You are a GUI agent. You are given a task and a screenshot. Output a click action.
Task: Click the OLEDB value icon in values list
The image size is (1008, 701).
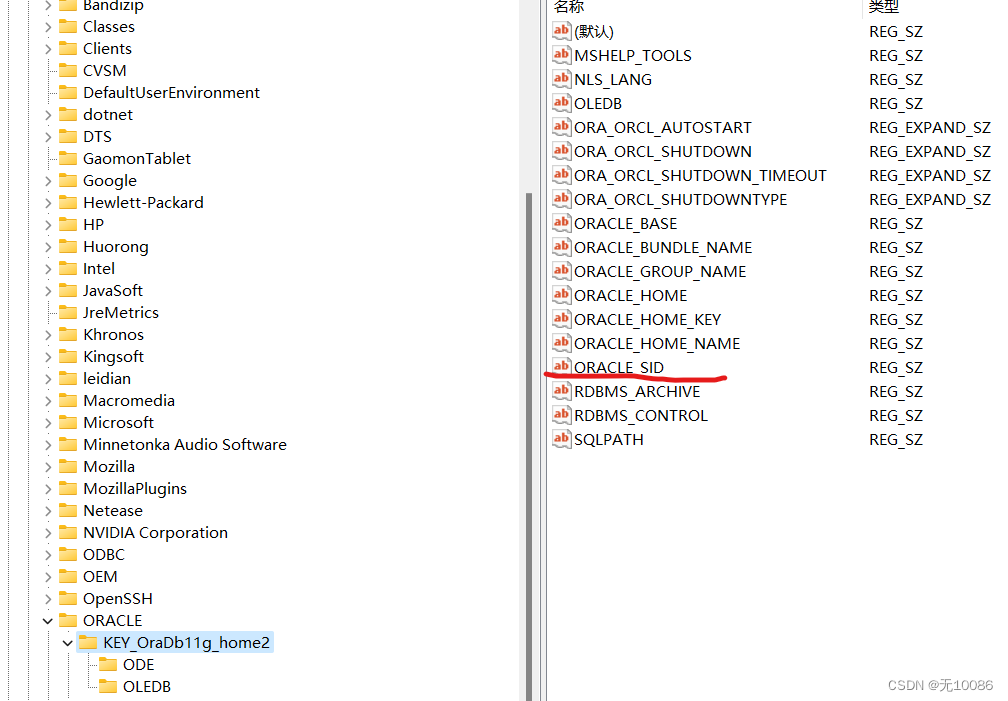pyautogui.click(x=561, y=102)
